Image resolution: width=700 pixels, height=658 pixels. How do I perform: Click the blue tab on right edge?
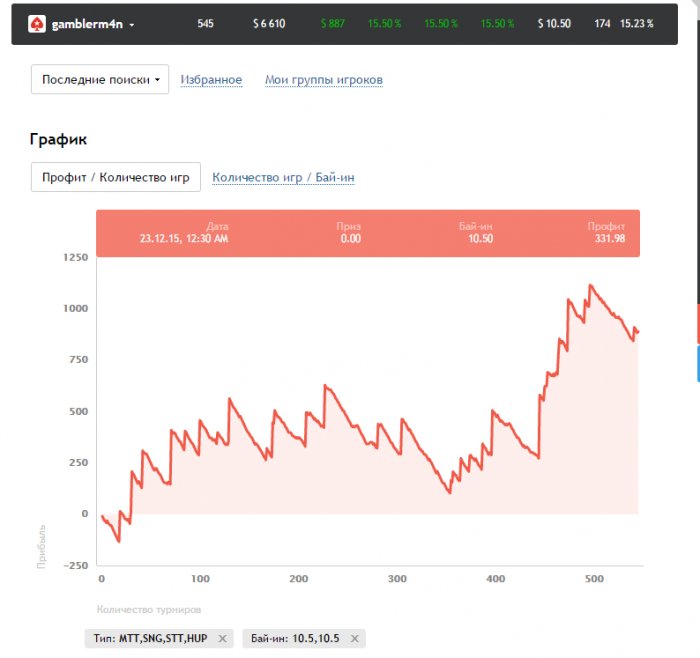pos(697,364)
